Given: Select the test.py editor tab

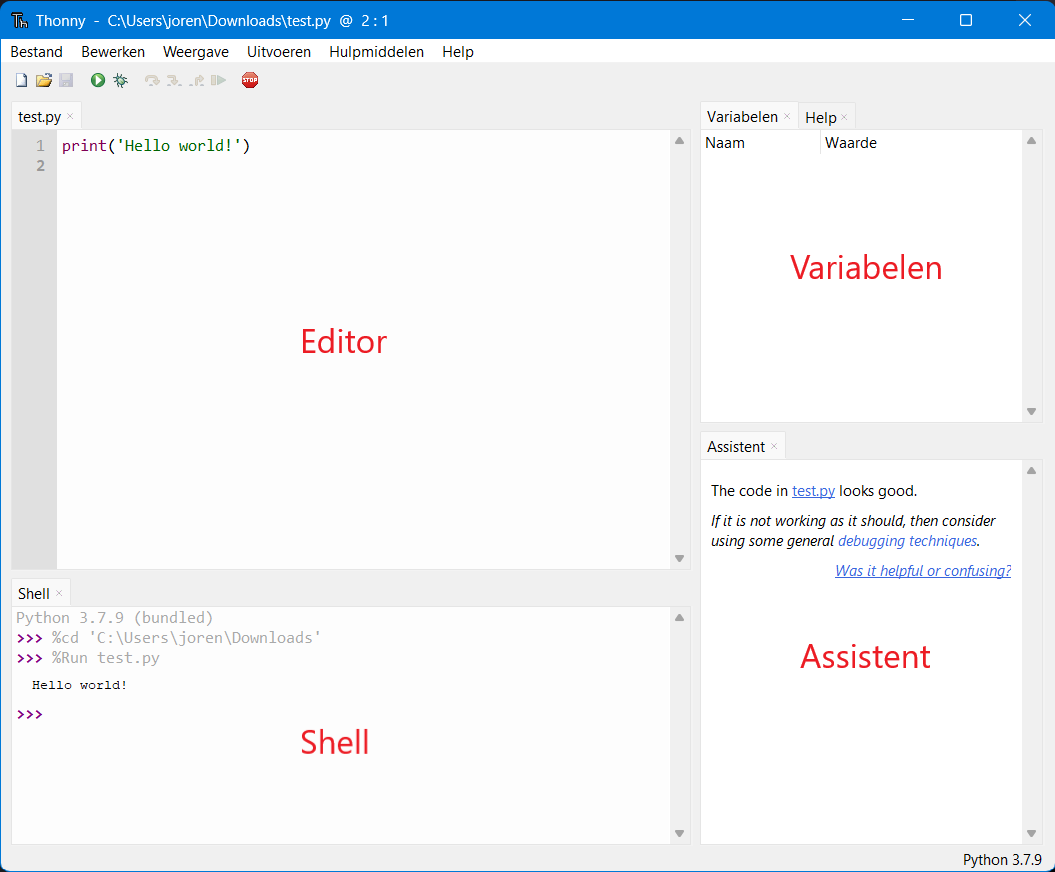Looking at the screenshot, I should [x=39, y=117].
